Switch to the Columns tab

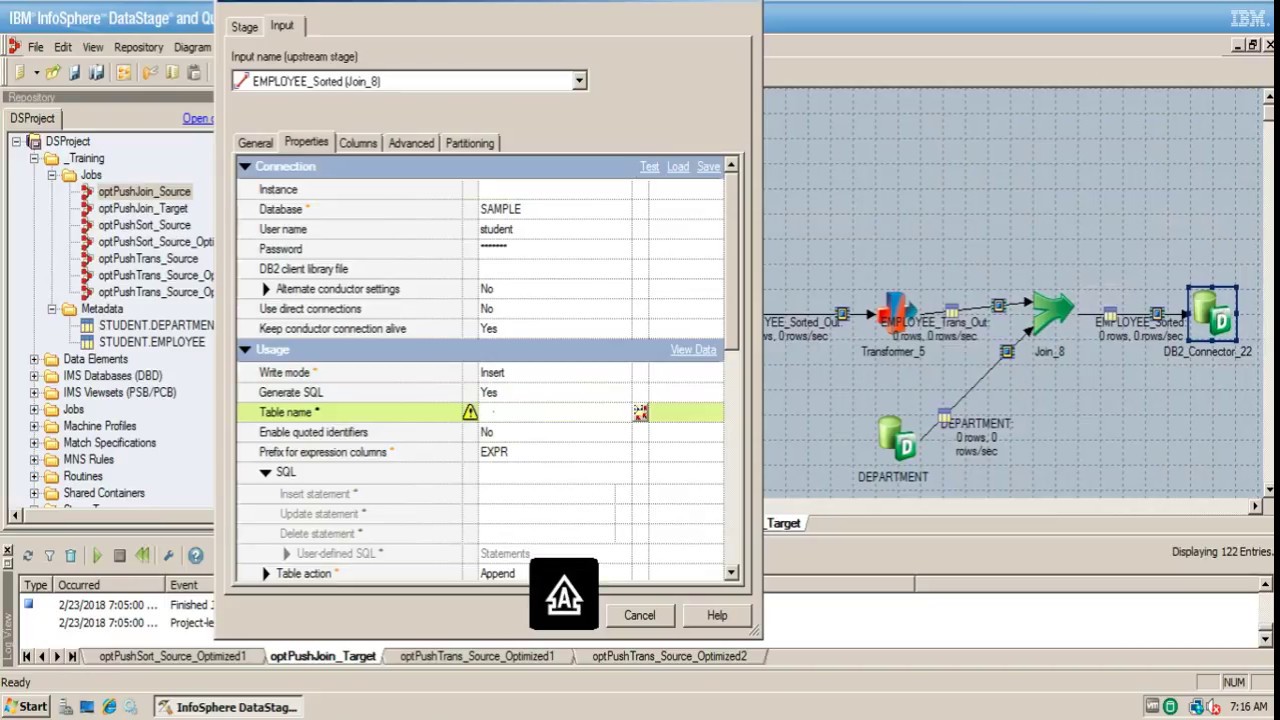[x=358, y=143]
